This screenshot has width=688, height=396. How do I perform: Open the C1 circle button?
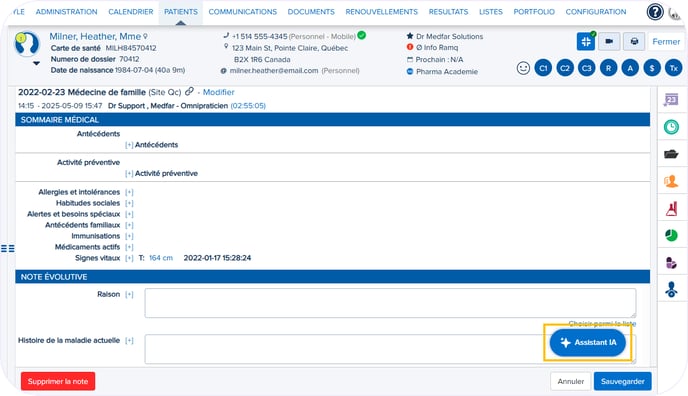pyautogui.click(x=543, y=68)
